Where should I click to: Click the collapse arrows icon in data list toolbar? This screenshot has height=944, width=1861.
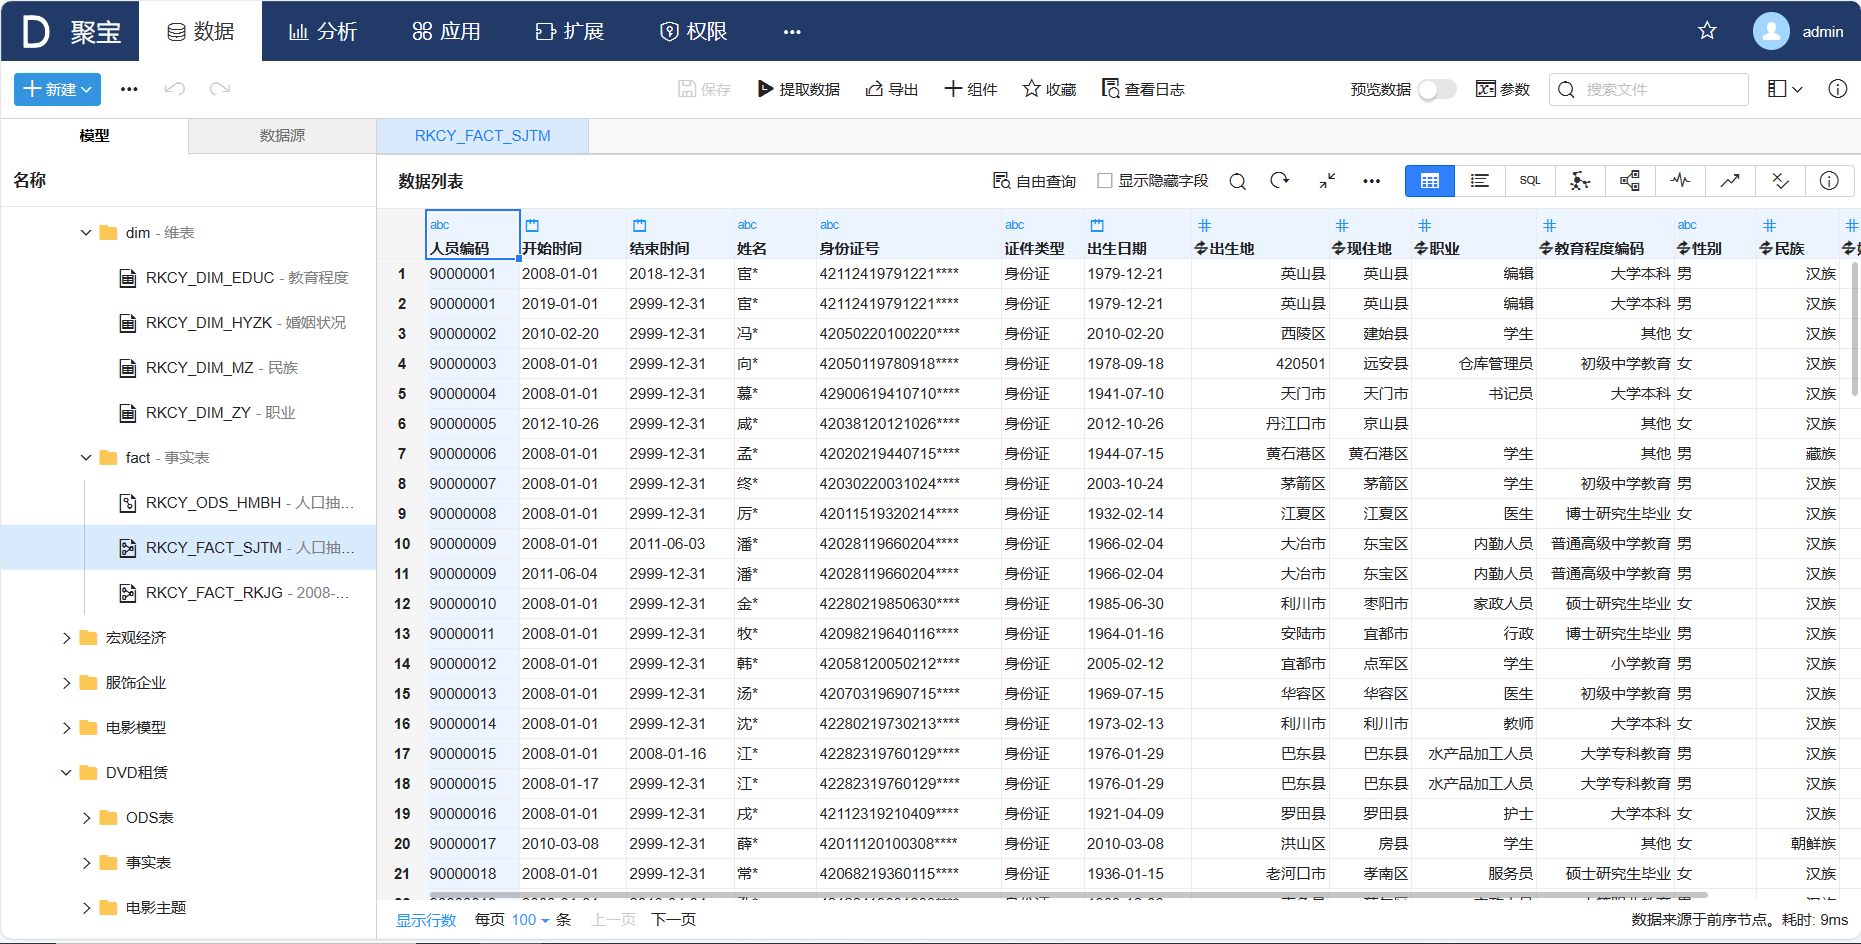(1327, 181)
